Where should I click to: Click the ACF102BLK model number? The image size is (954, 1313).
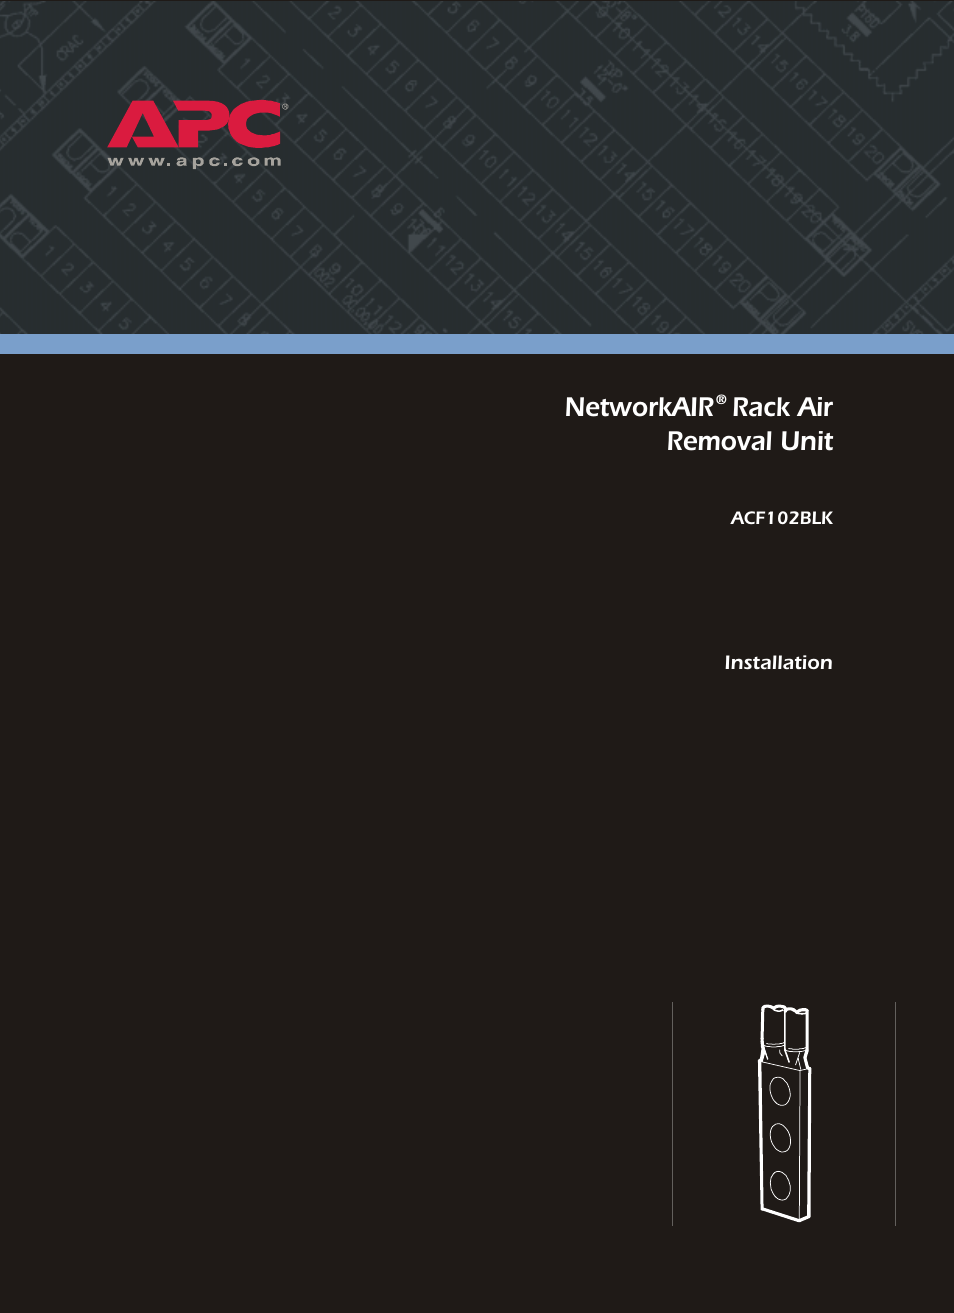click(781, 518)
